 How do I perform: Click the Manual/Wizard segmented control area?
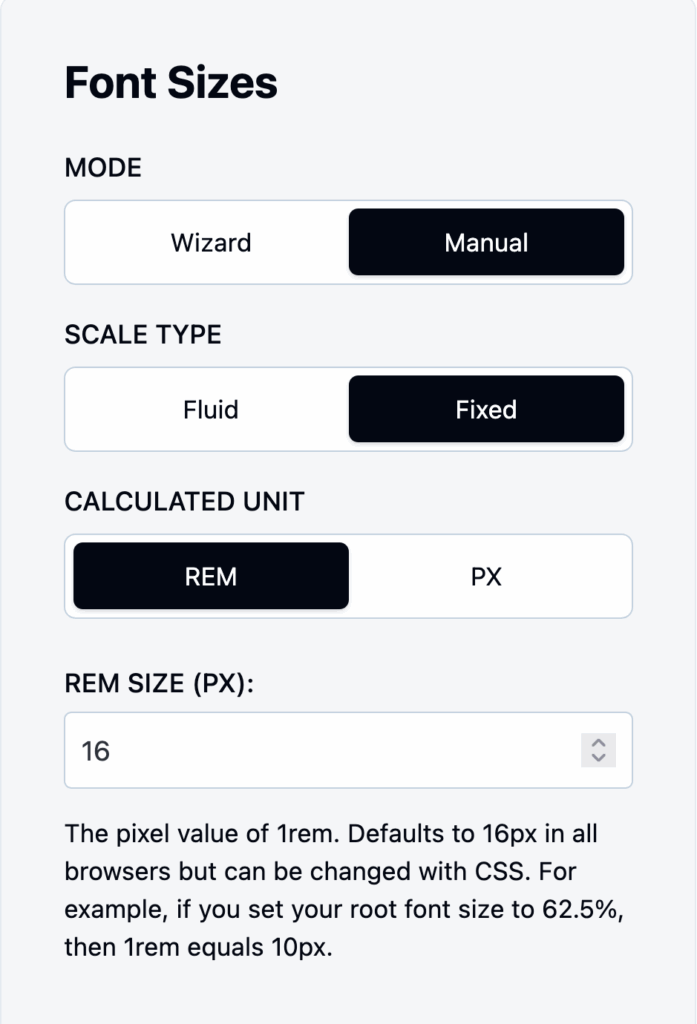348,242
